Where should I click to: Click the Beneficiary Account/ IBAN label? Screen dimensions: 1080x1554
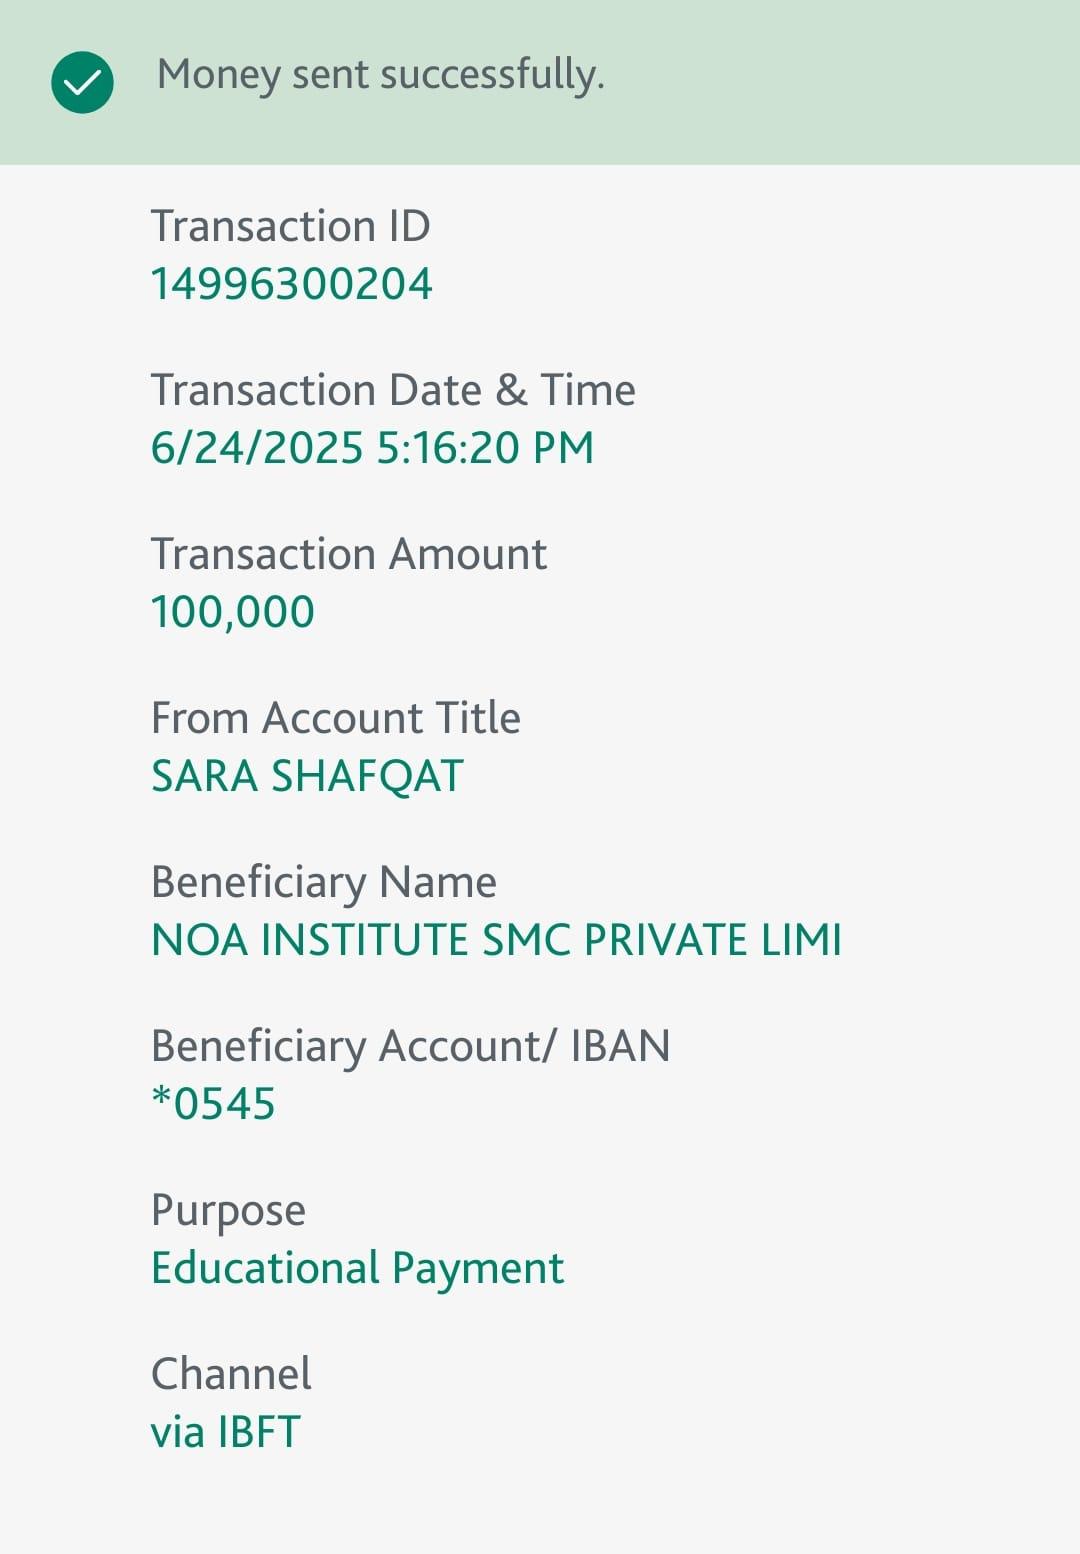pyautogui.click(x=410, y=1046)
